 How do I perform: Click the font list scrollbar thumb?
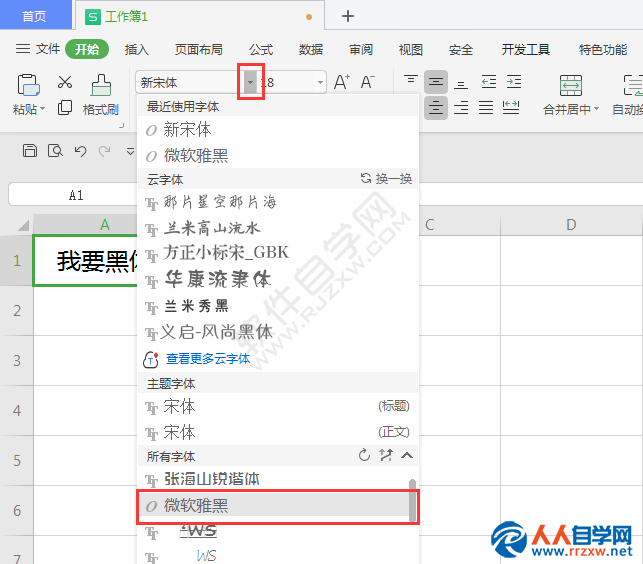point(413,500)
